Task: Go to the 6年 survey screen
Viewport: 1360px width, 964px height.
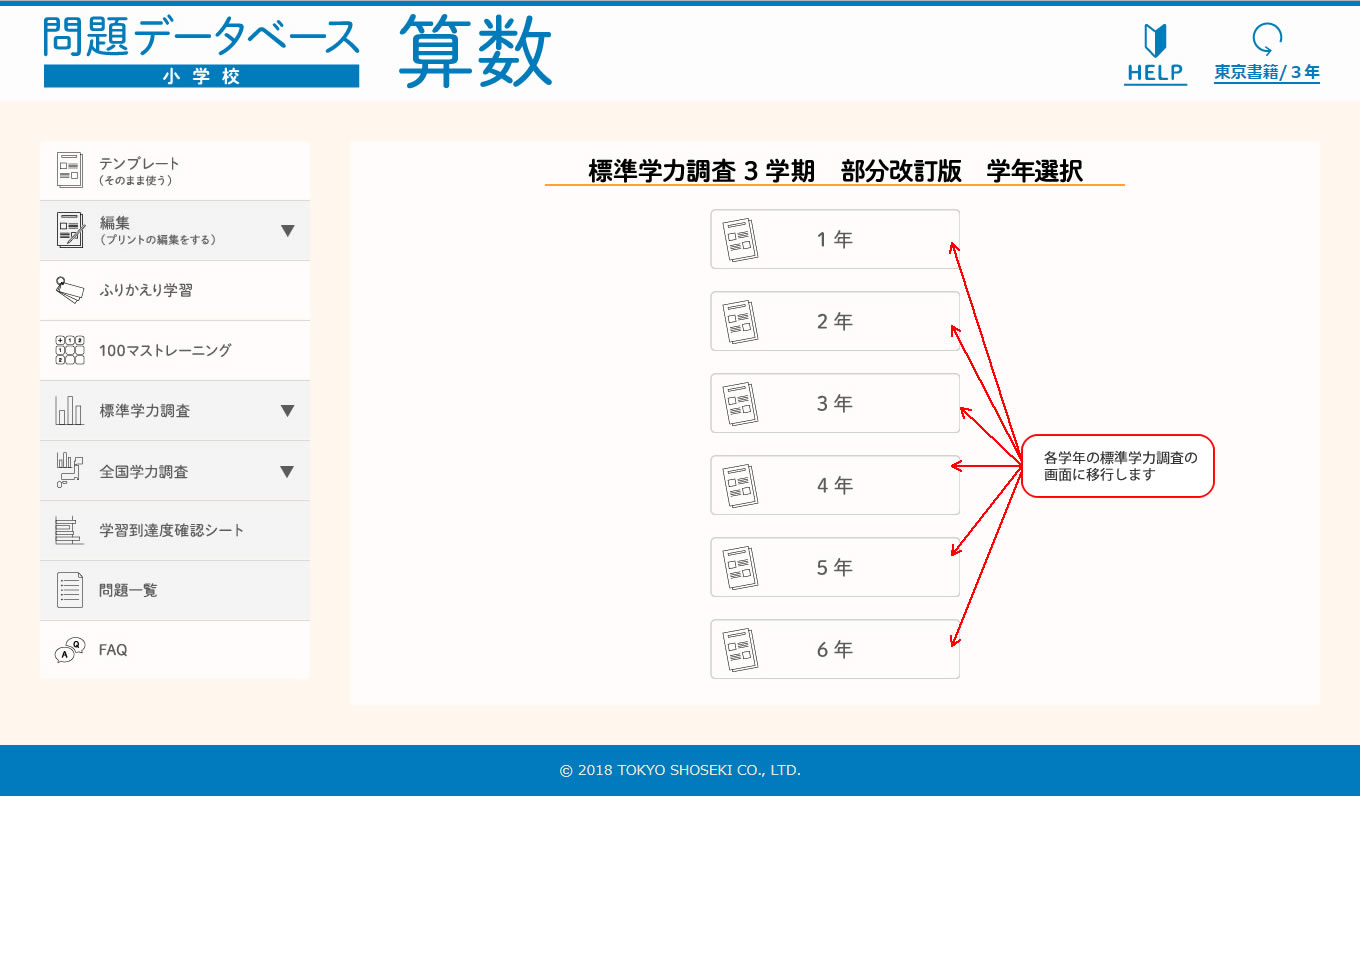Action: (835, 649)
